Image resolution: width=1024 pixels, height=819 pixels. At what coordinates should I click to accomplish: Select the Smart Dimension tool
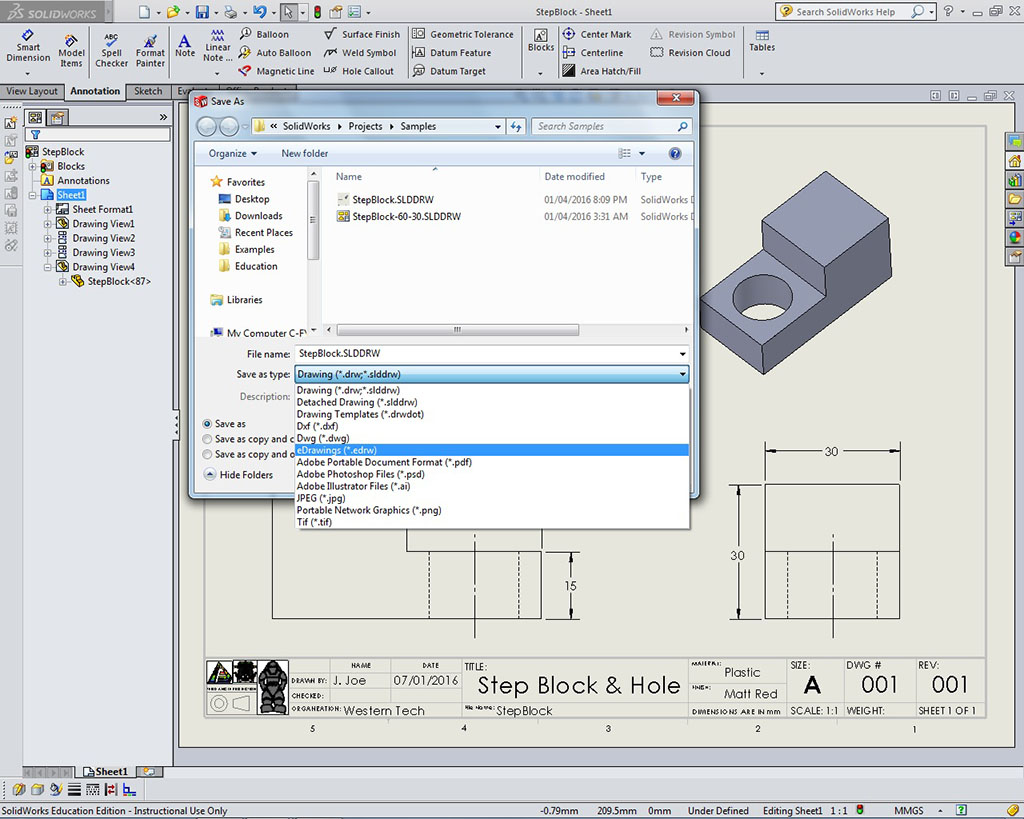pyautogui.click(x=28, y=46)
